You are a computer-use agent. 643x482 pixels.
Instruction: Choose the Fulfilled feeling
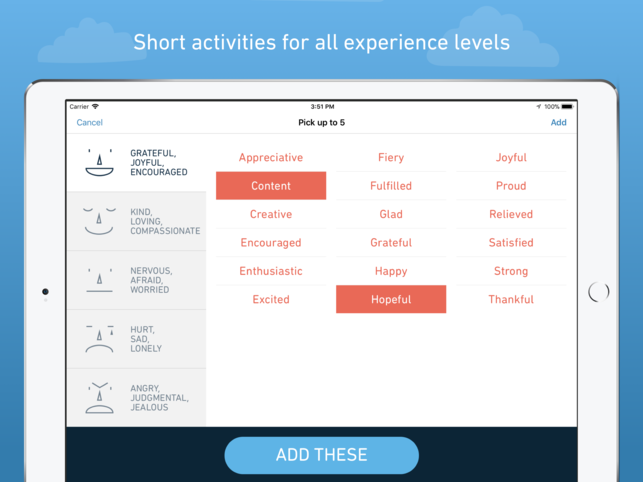click(391, 186)
